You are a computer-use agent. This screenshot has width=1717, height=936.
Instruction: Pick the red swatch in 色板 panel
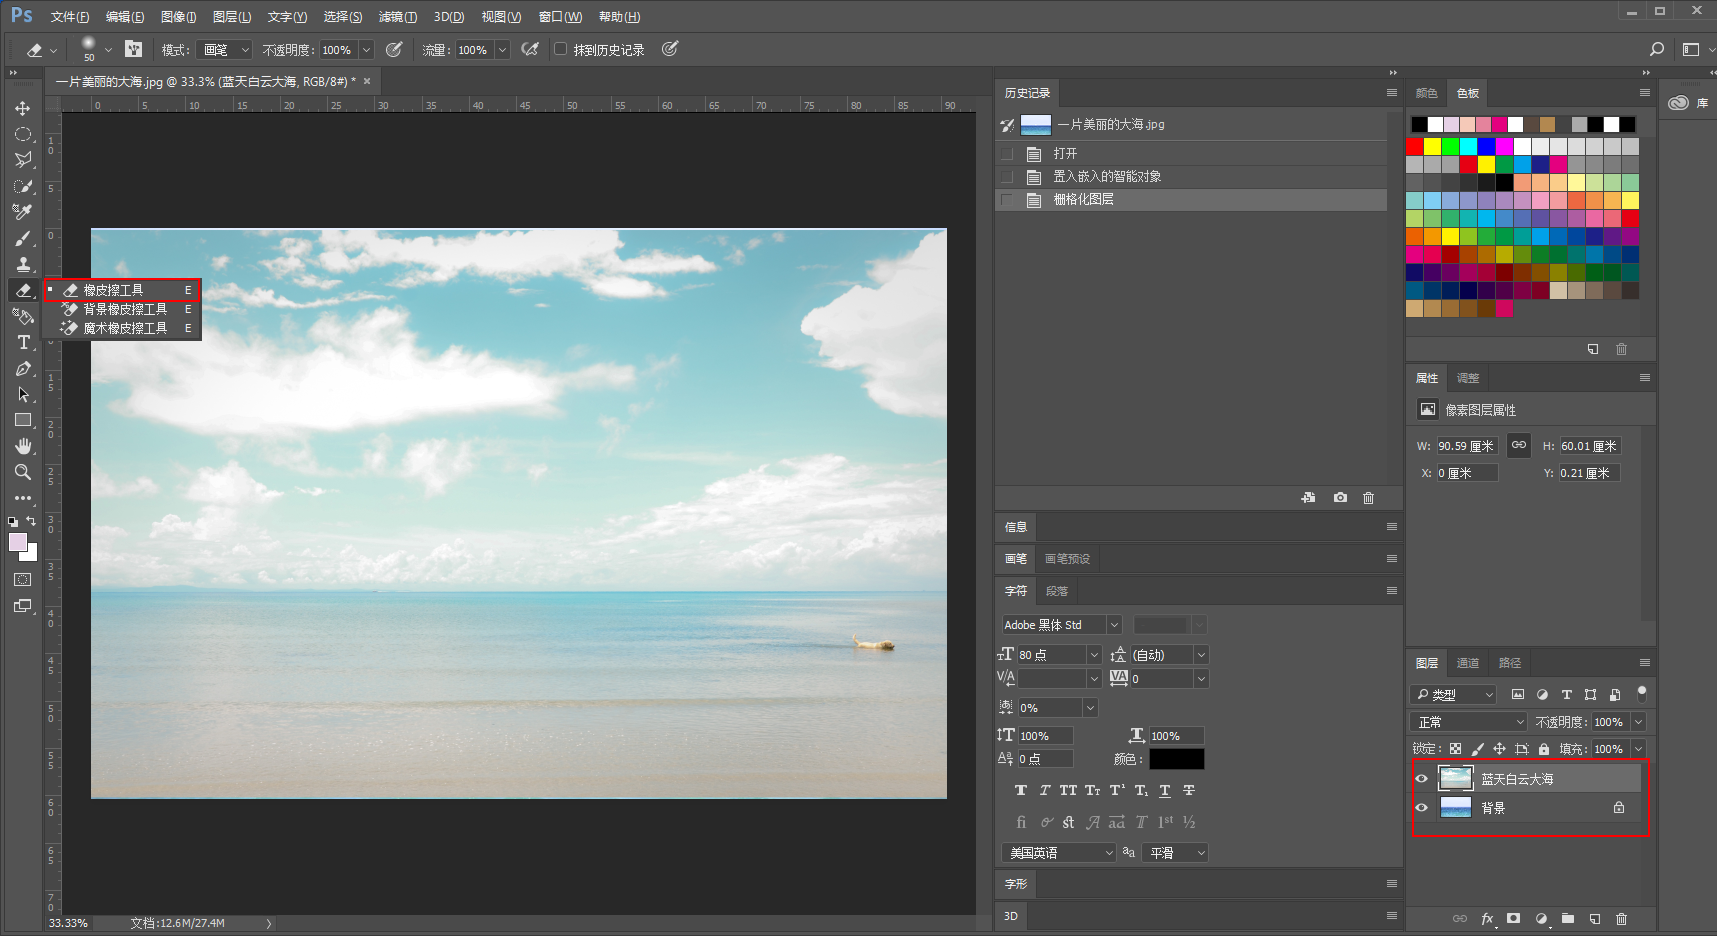point(1414,146)
